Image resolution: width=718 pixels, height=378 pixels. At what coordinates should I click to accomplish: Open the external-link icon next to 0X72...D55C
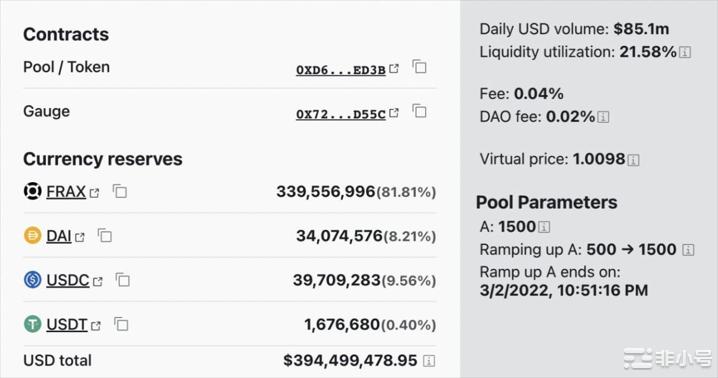click(394, 113)
